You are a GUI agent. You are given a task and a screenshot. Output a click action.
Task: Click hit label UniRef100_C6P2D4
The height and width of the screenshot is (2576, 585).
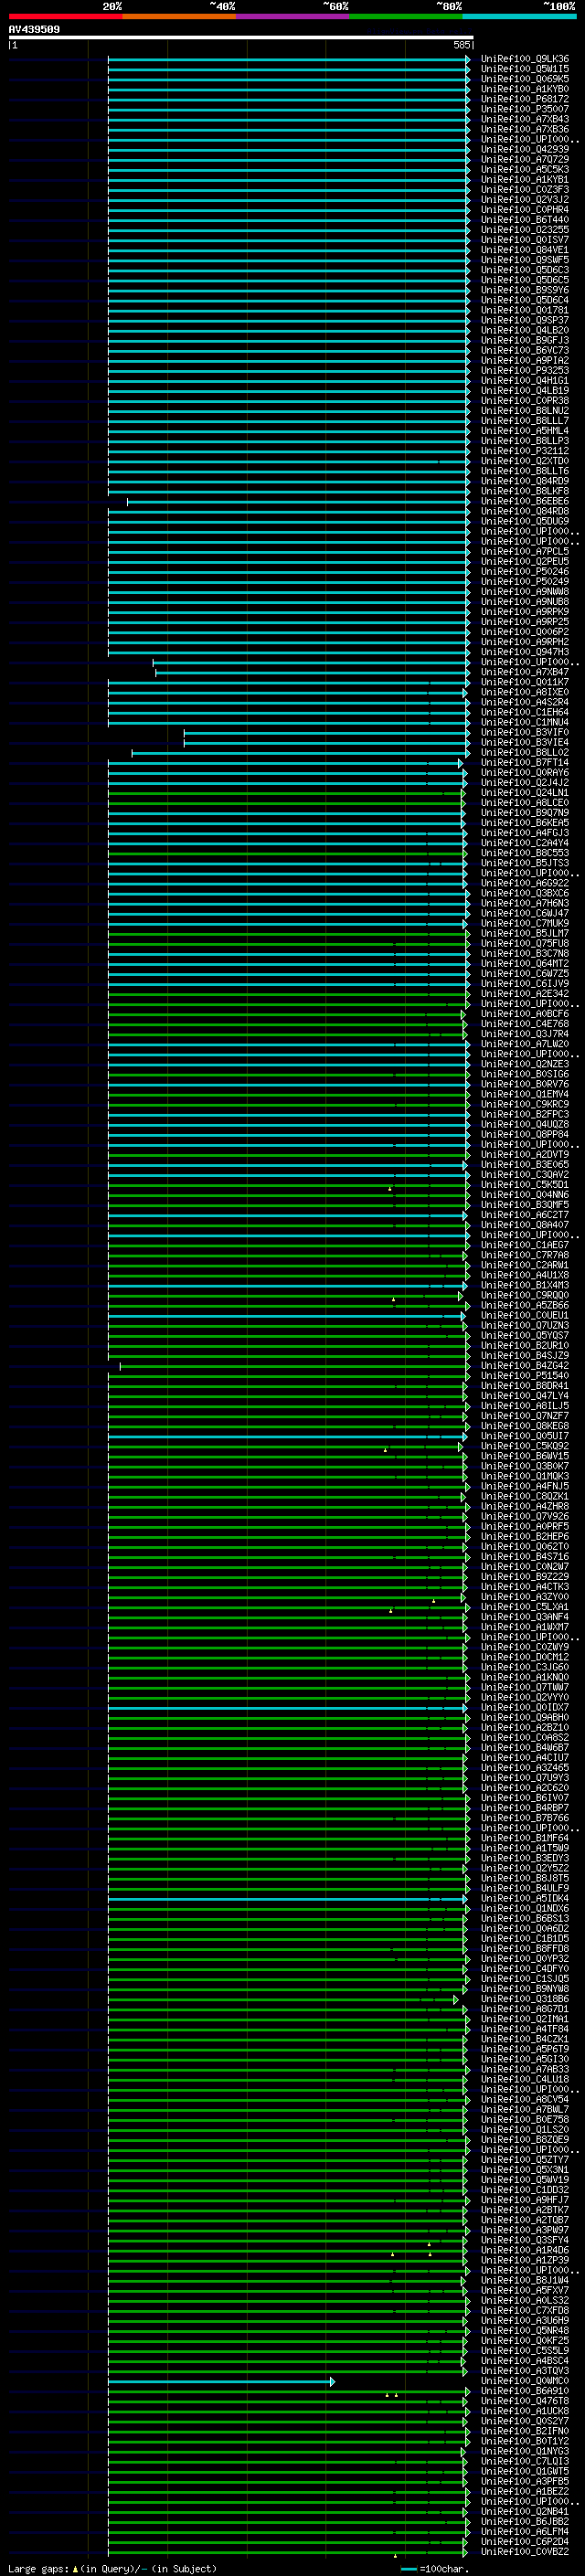(524, 2541)
